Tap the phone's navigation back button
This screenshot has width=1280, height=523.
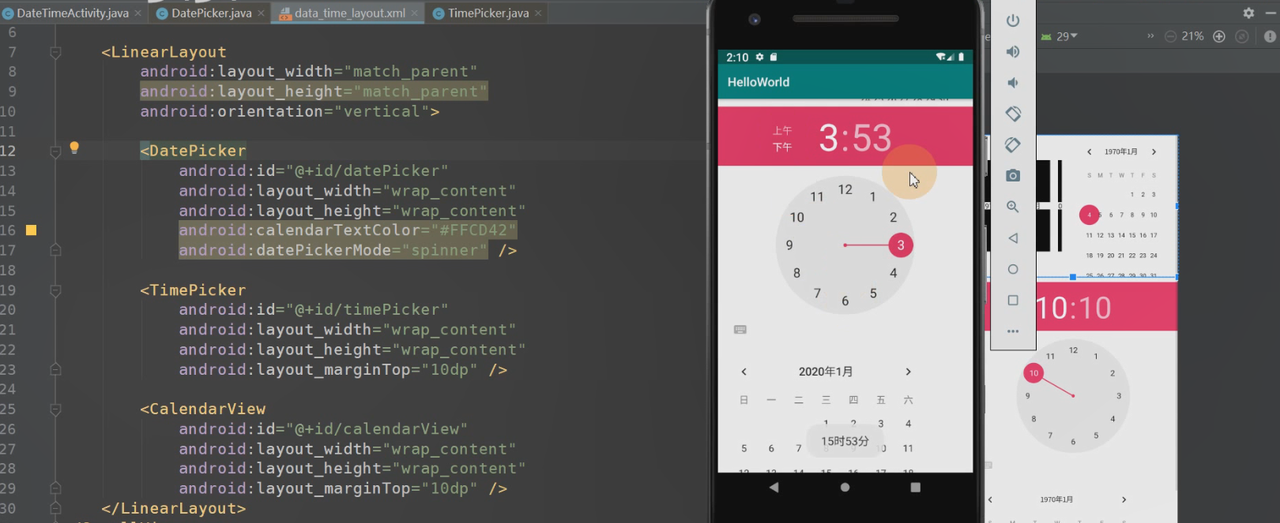pos(774,487)
